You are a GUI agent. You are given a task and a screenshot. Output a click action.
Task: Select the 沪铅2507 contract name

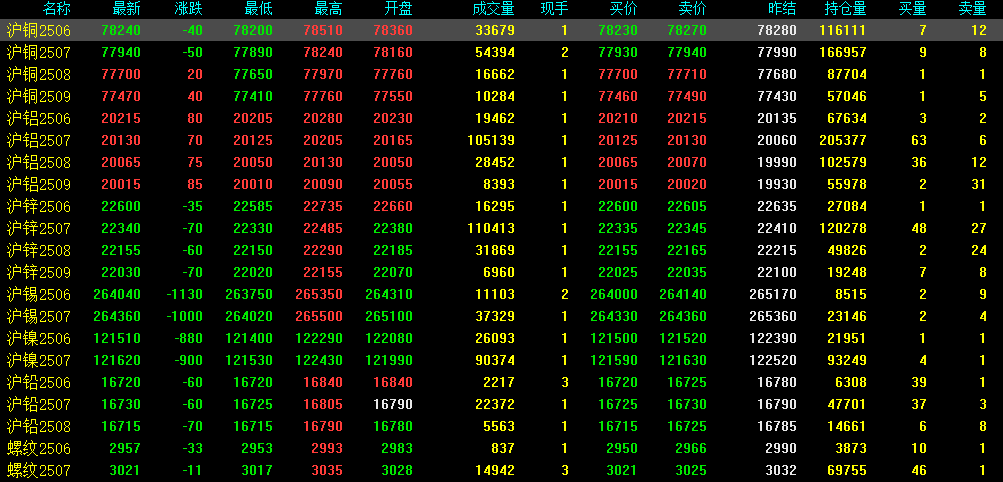click(38, 405)
